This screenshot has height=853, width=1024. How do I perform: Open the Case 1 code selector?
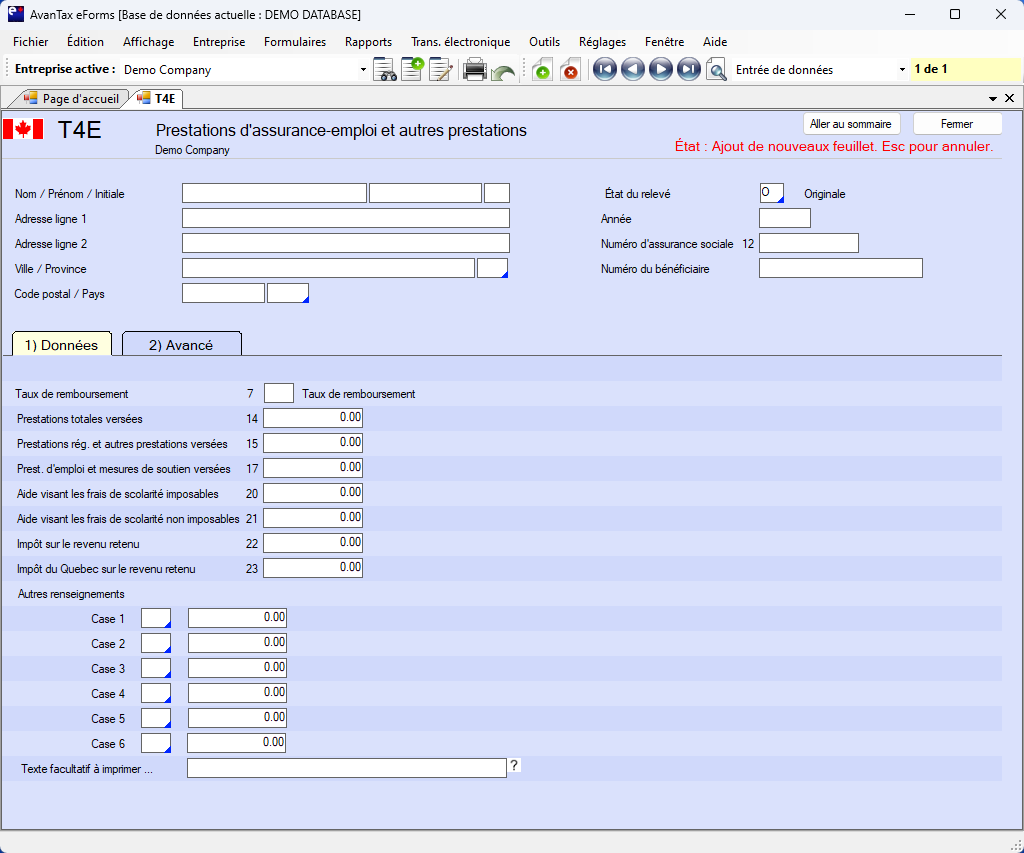coord(156,618)
